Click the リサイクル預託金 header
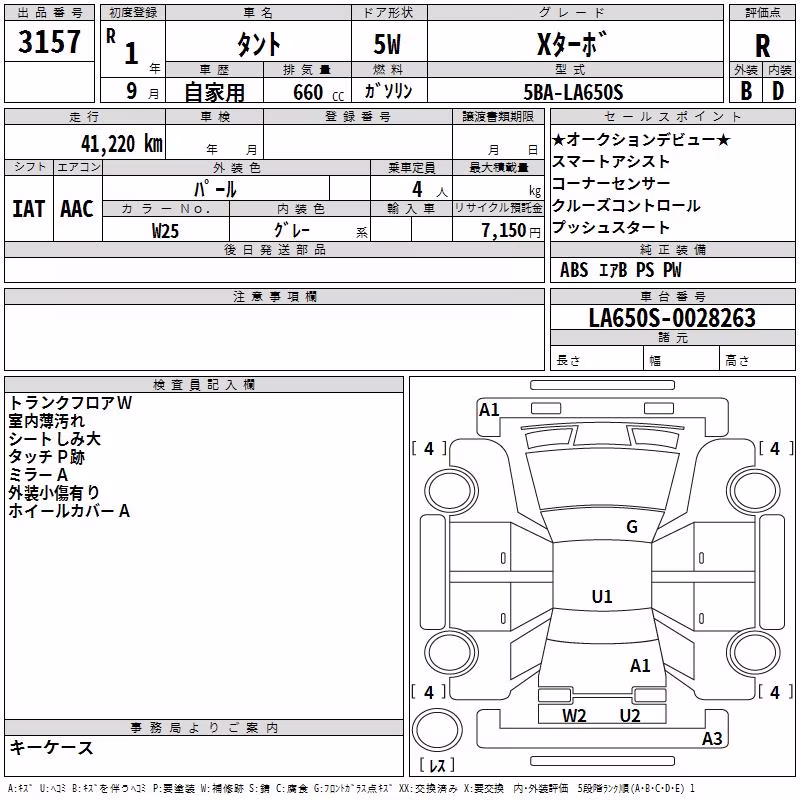The height and width of the screenshot is (800, 800). [498, 208]
